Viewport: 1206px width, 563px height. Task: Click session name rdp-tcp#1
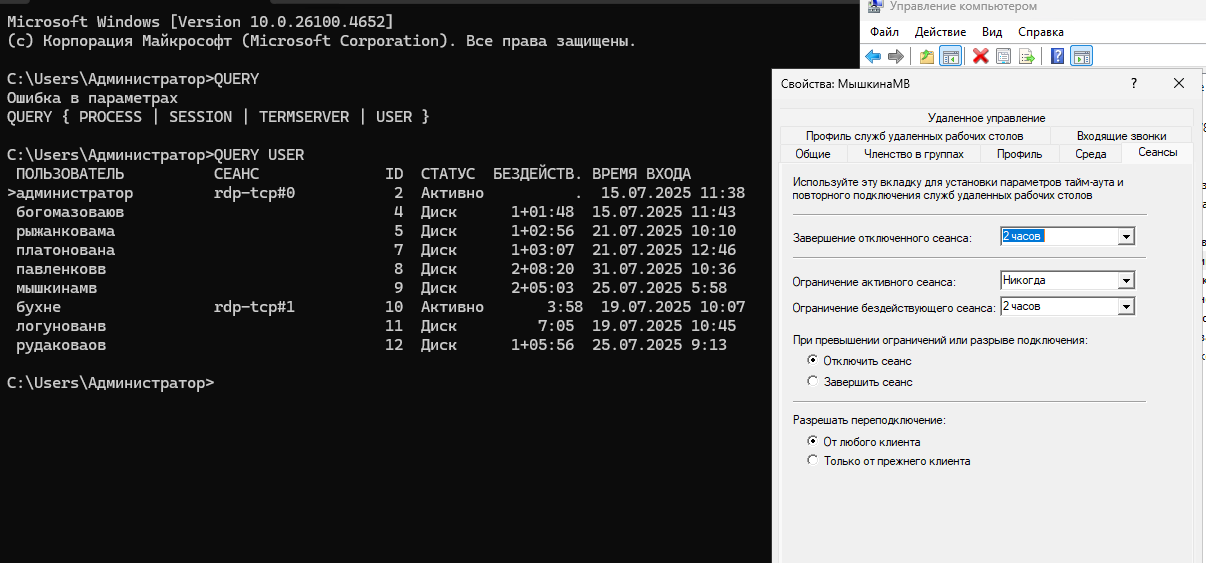254,307
